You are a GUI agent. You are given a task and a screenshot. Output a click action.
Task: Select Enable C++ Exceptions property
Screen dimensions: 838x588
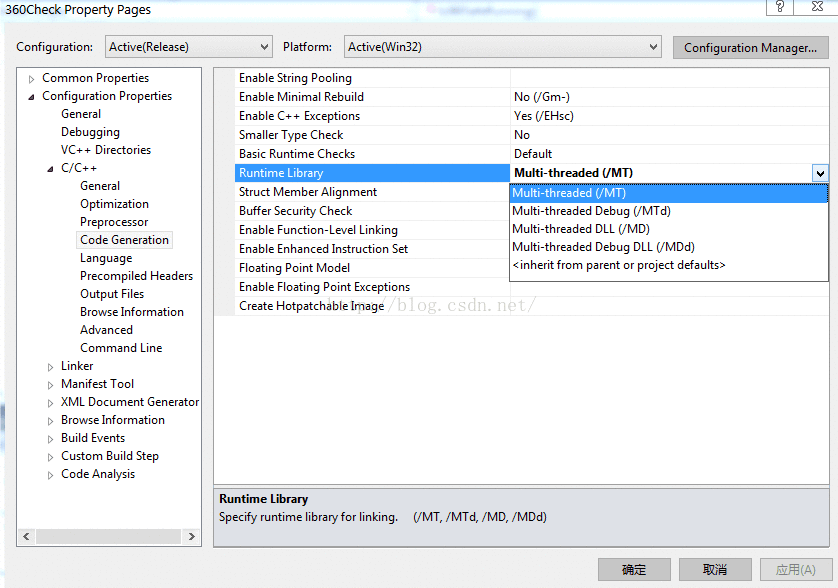coord(373,116)
